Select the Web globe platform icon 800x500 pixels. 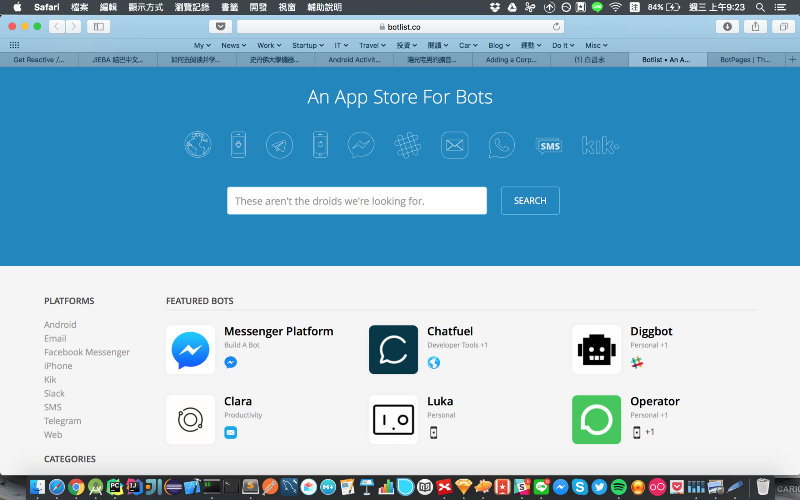[198, 145]
